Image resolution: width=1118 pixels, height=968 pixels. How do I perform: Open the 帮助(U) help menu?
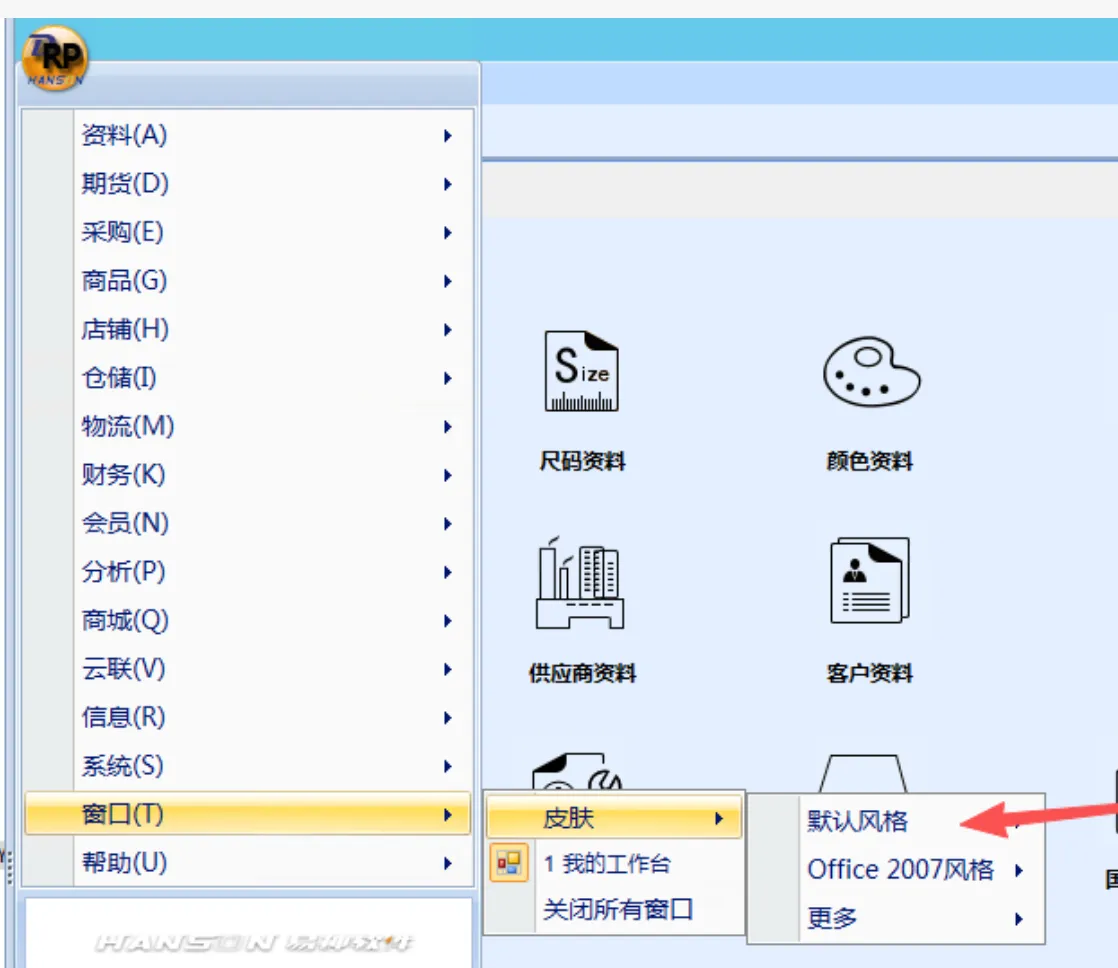coord(124,862)
